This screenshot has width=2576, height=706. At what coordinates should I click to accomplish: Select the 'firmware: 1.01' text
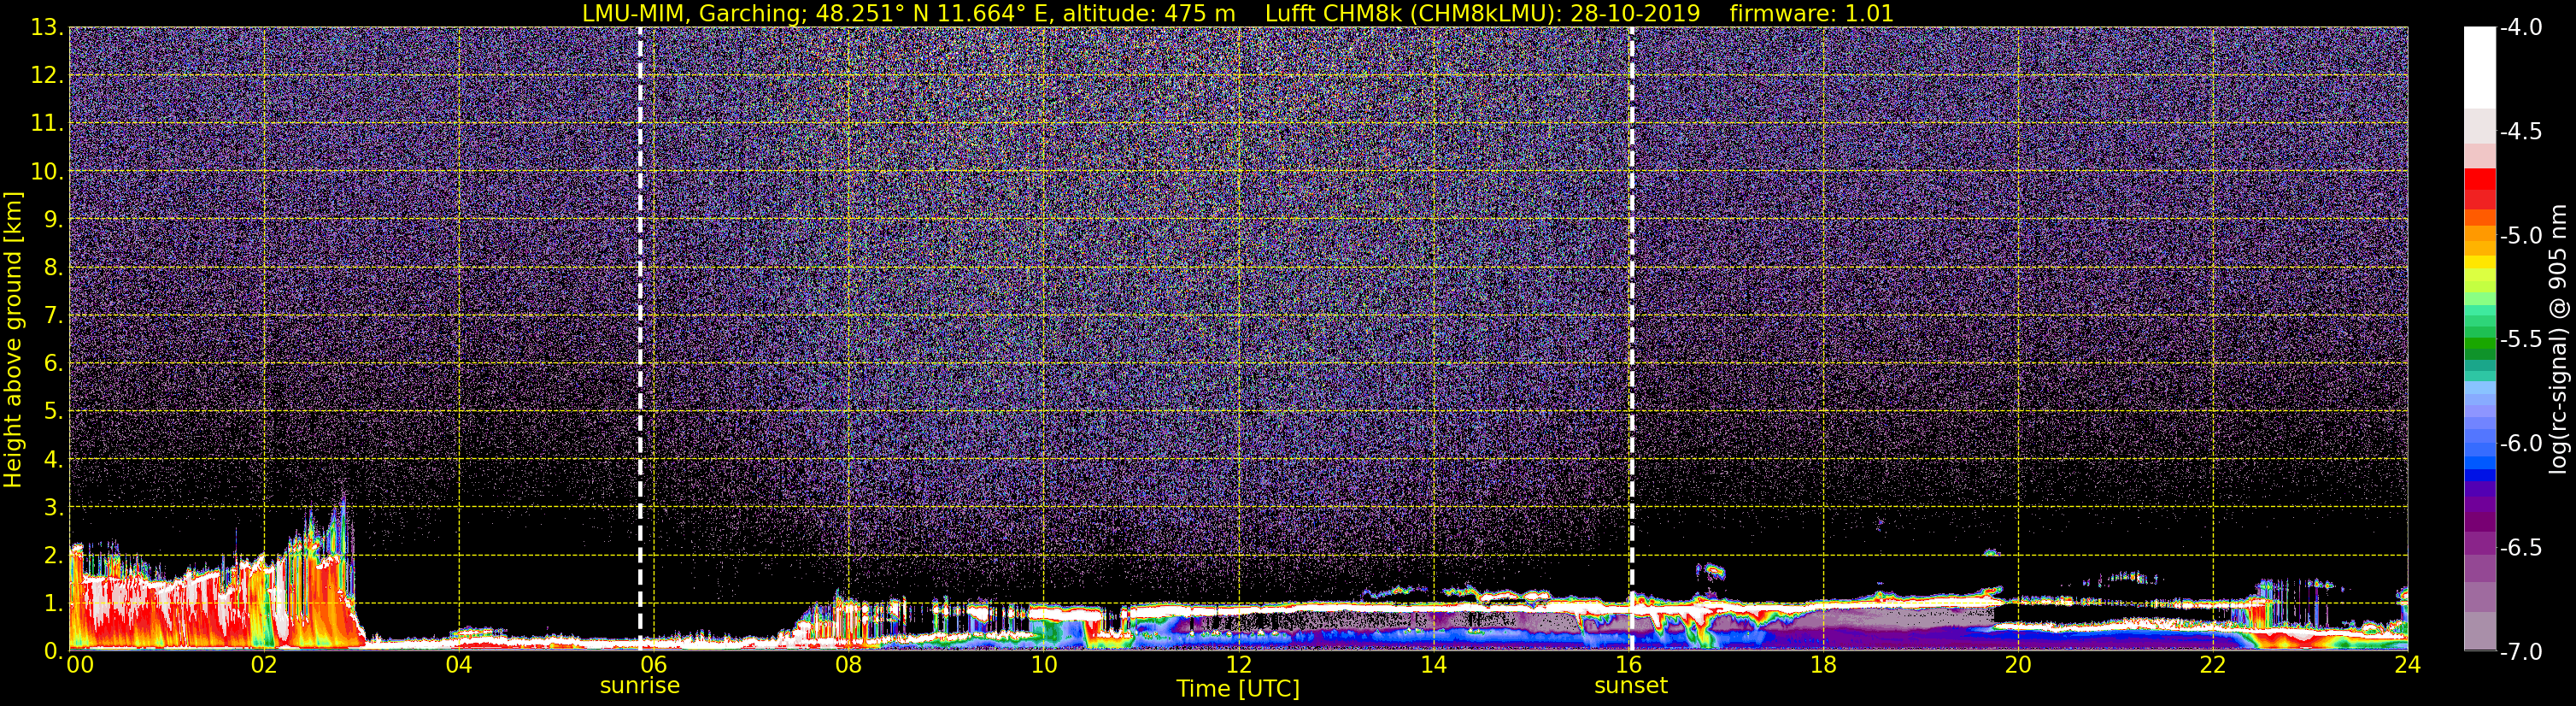(x=1811, y=13)
